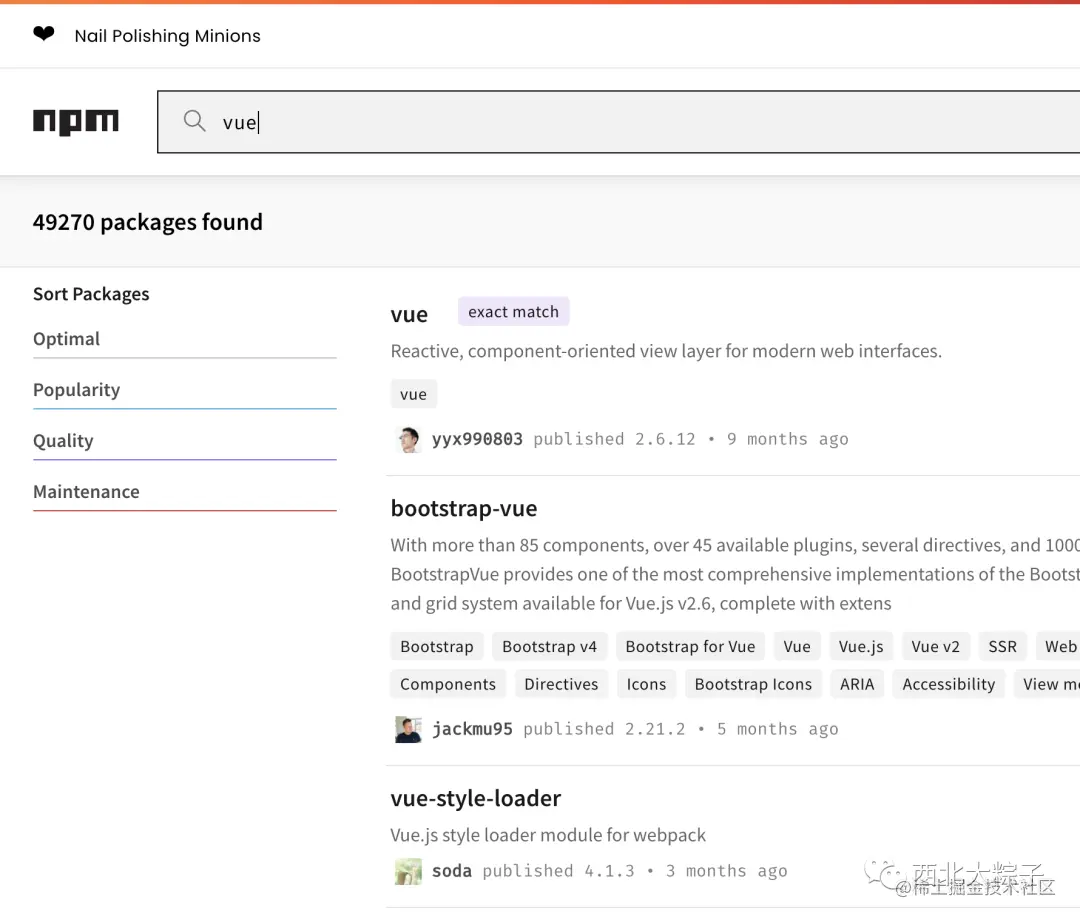
Task: Select the Vue v2 keyword tag
Action: click(935, 647)
